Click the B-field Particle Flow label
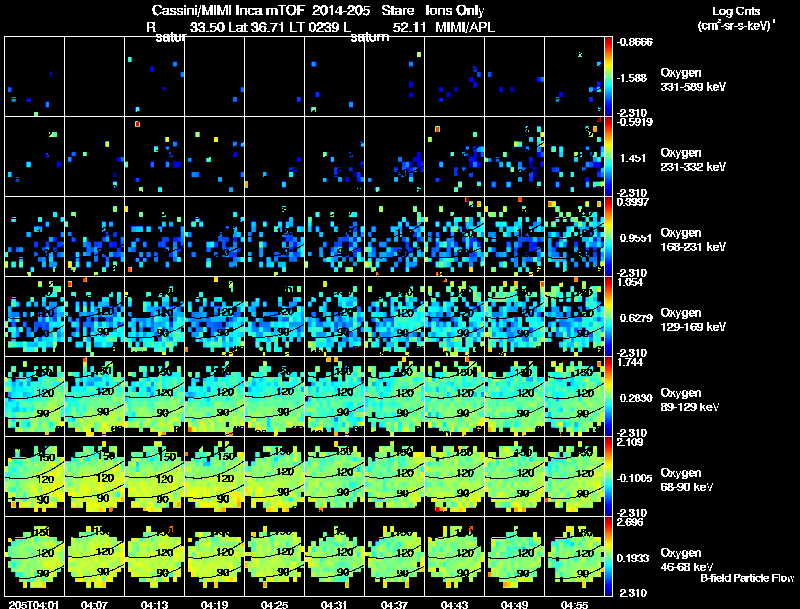 747,578
